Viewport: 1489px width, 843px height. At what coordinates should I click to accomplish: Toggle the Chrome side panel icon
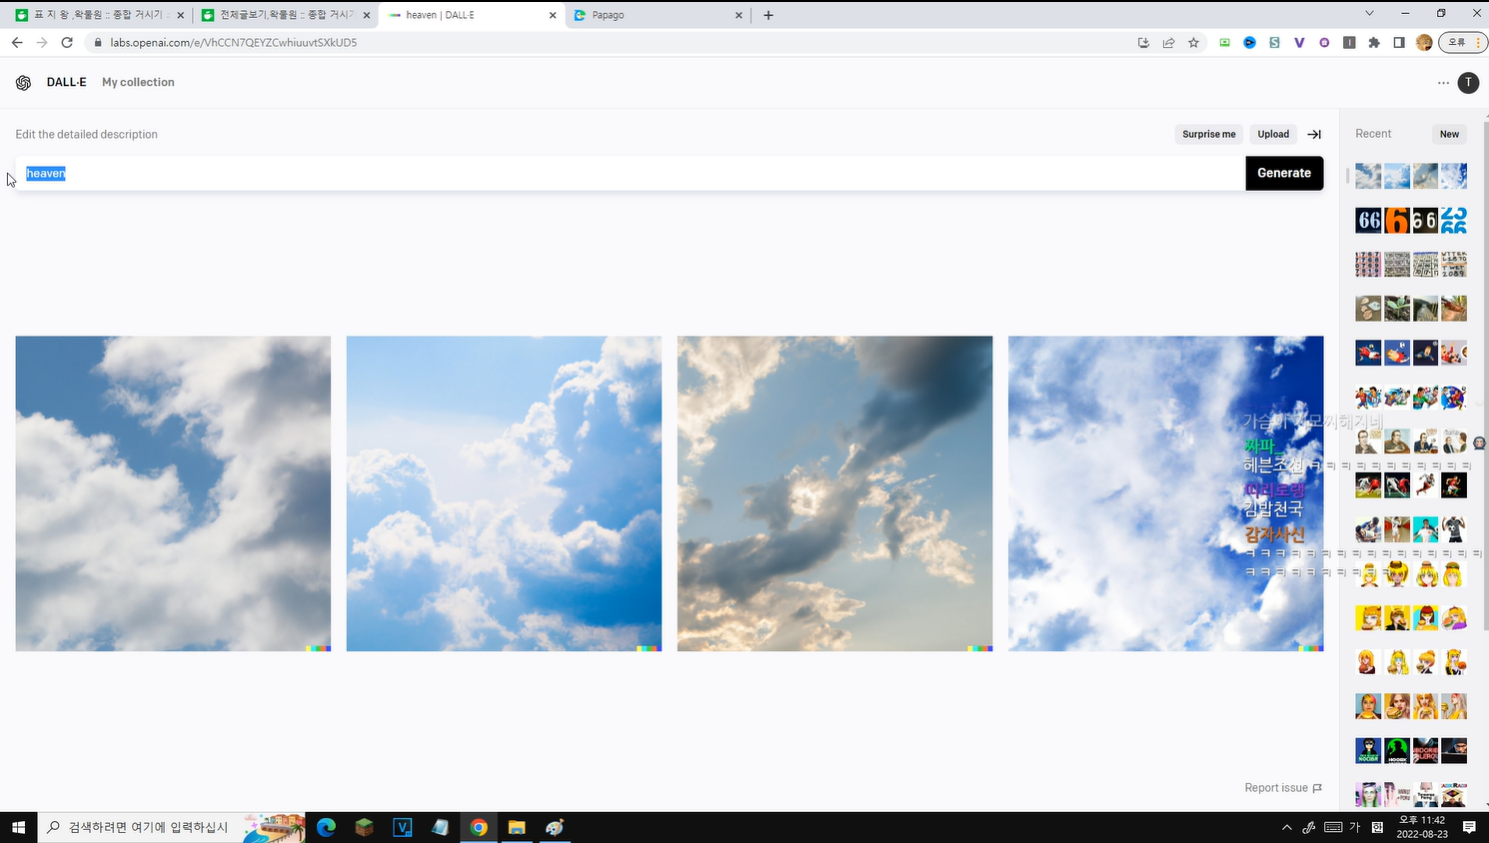pos(1399,43)
